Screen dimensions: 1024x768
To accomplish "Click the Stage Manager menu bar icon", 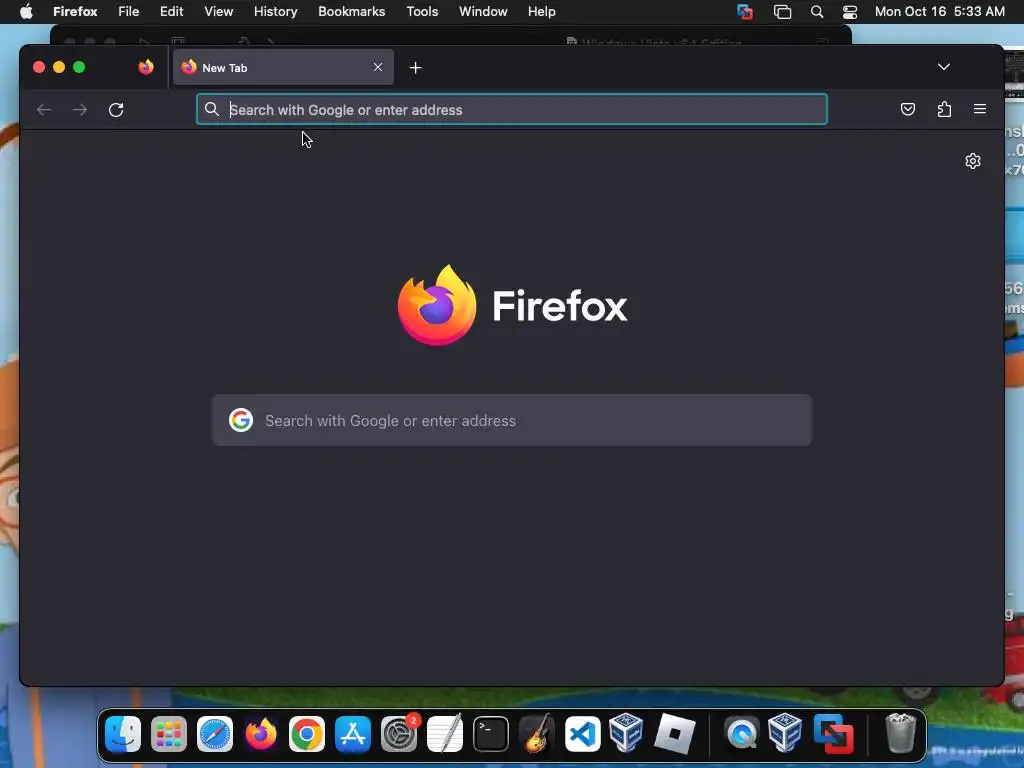I will (782, 12).
